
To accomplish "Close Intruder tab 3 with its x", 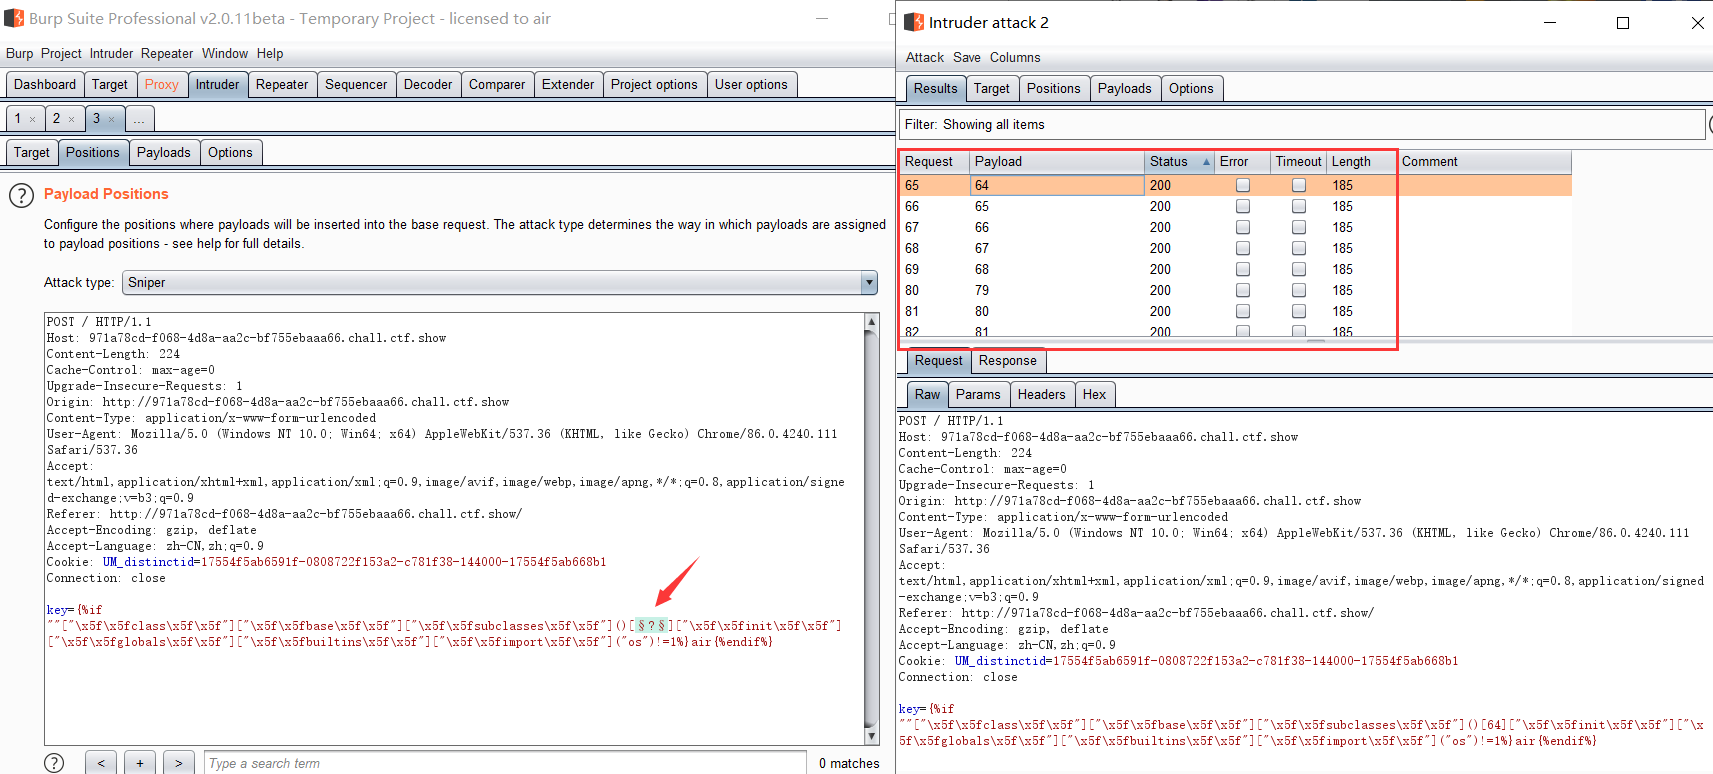I will pos(111,119).
